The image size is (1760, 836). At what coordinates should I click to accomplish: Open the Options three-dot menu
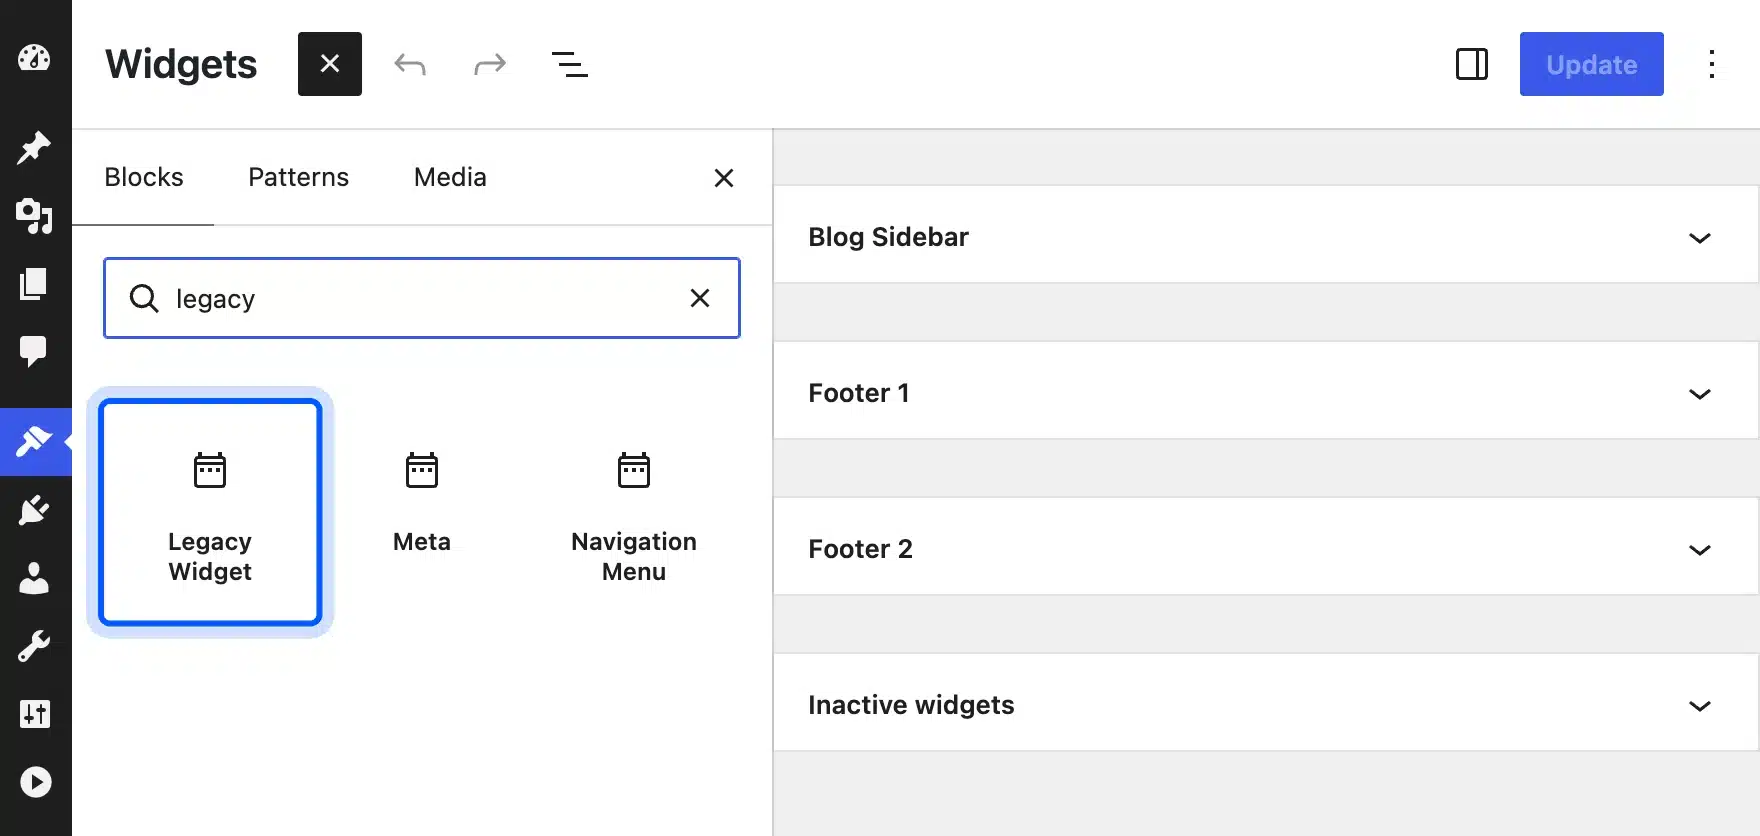click(x=1712, y=64)
